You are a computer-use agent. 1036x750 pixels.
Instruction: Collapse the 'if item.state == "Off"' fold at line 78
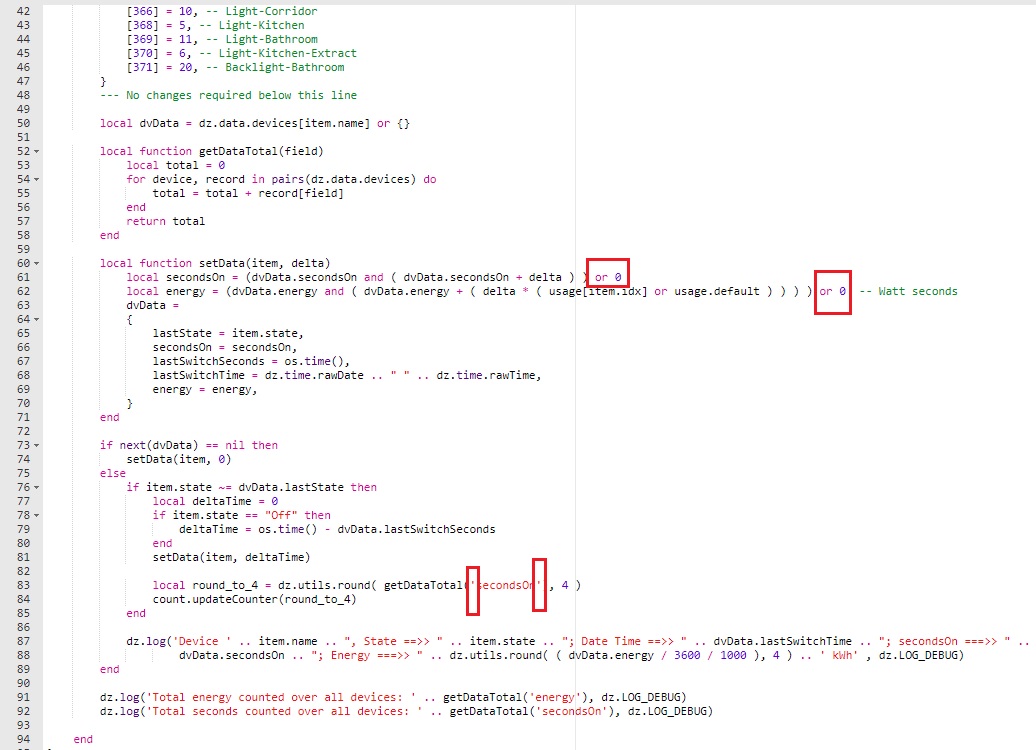coord(36,515)
